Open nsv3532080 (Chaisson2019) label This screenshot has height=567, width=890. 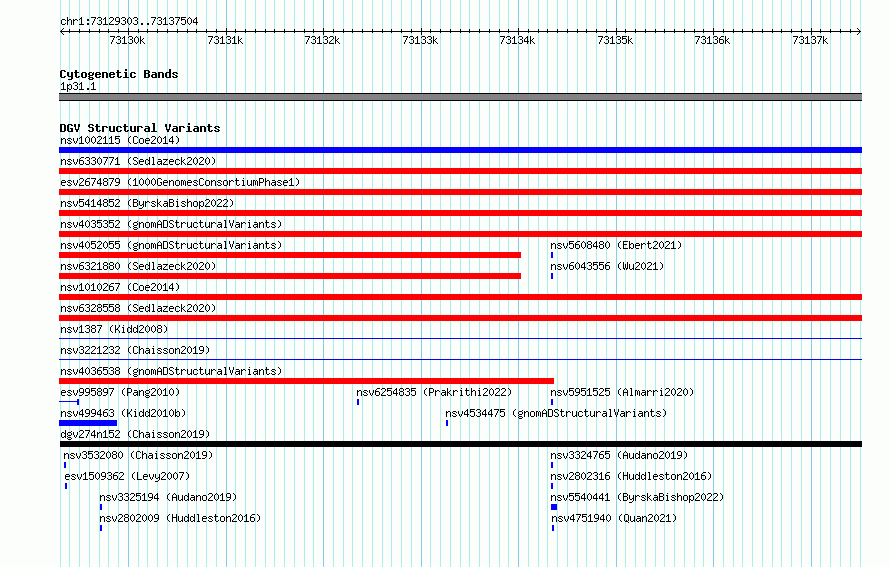[x=138, y=455]
